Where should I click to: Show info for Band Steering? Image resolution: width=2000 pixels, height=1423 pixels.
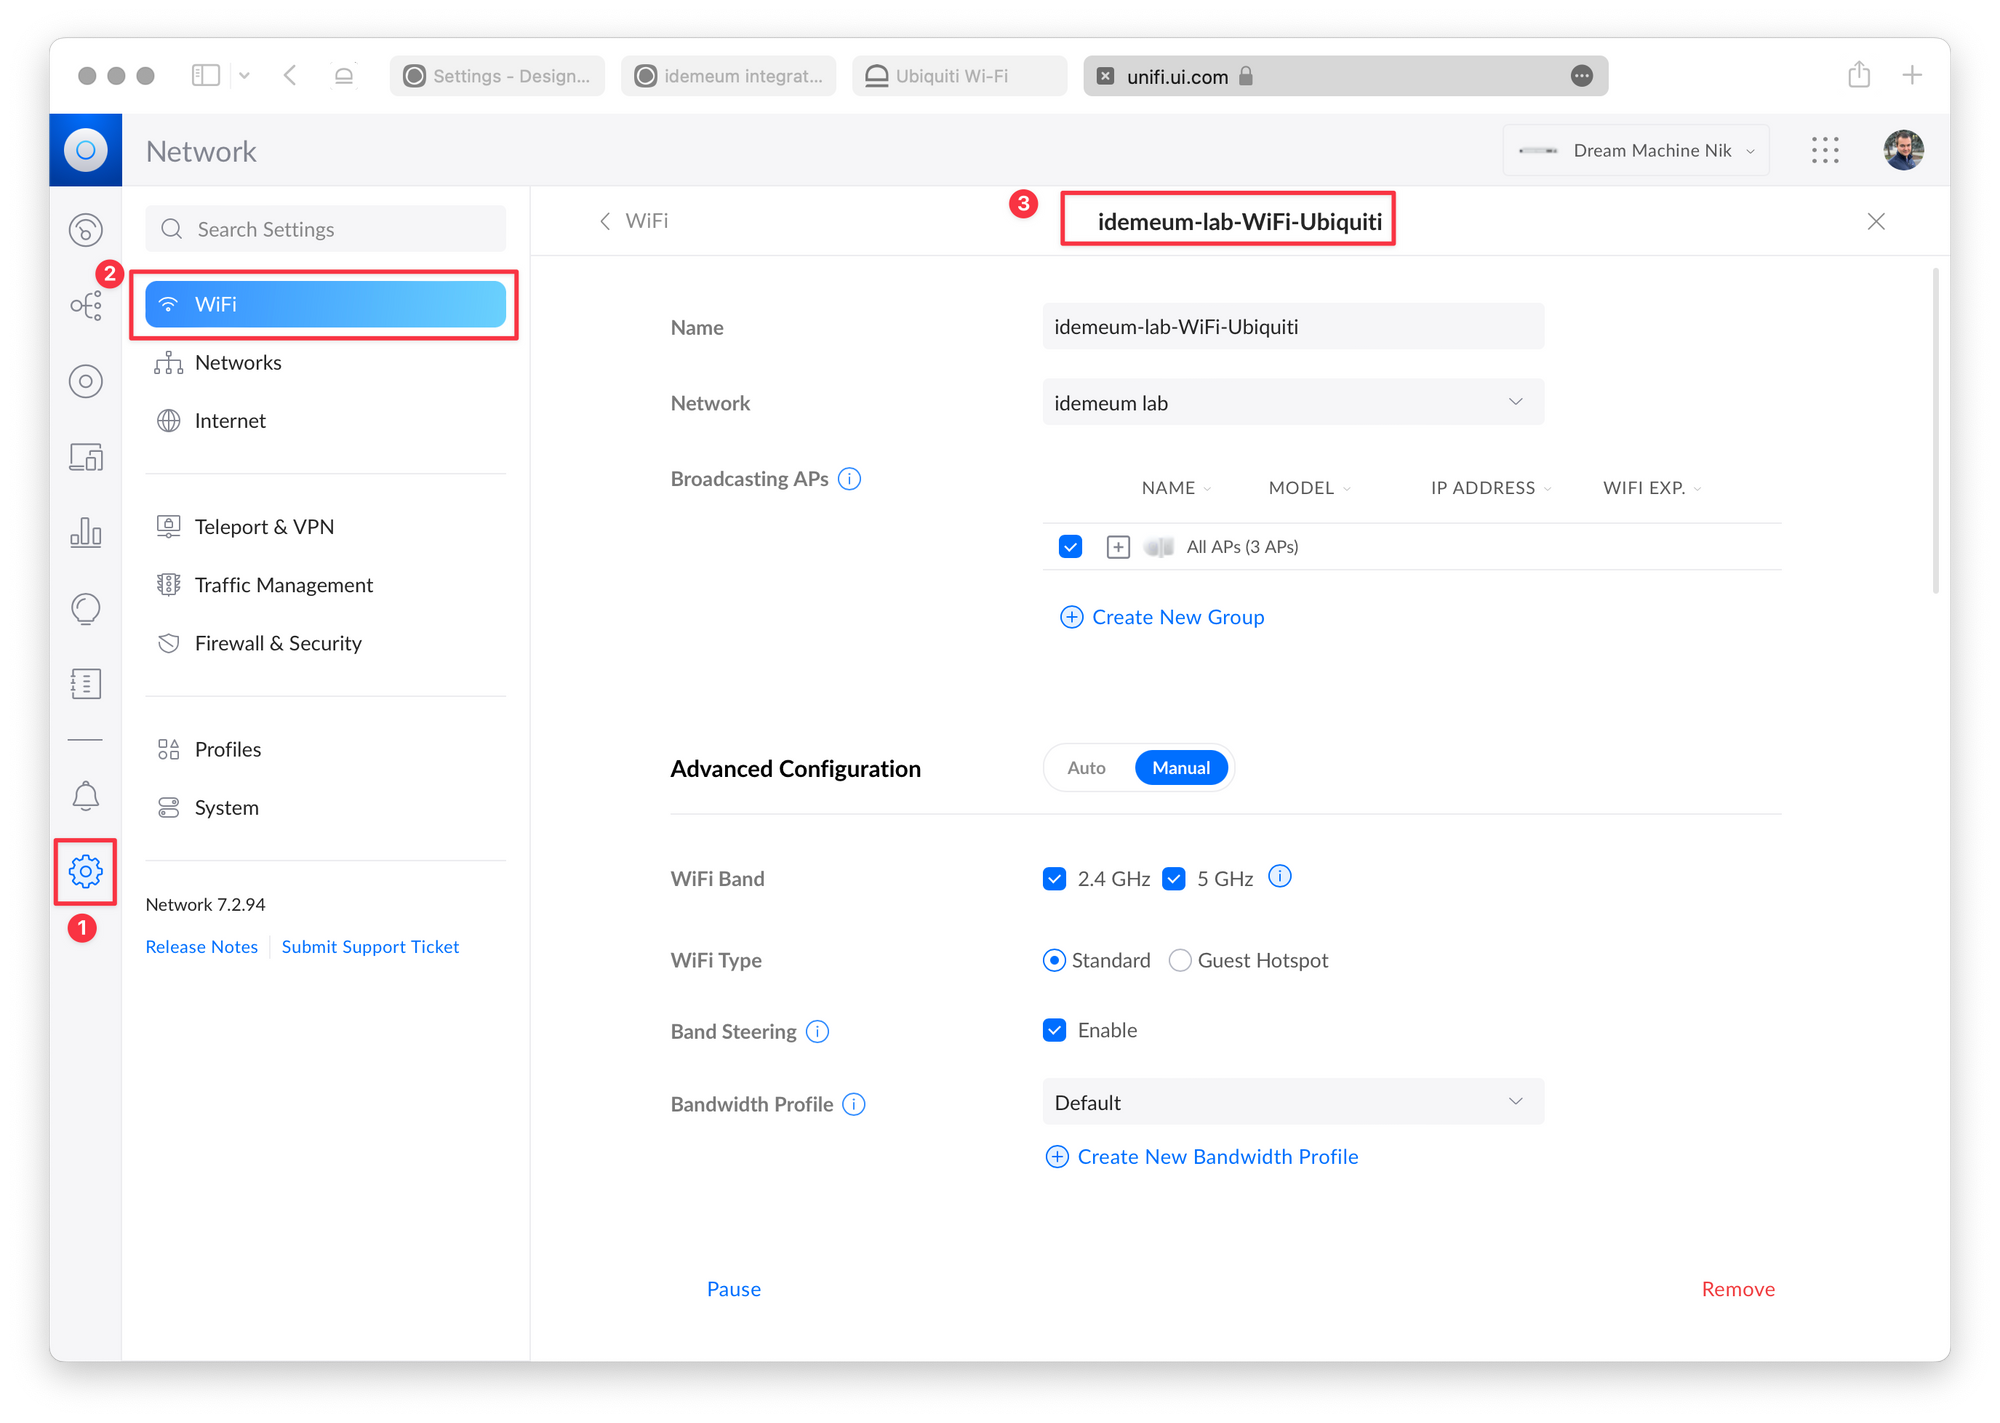pyautogui.click(x=817, y=1031)
